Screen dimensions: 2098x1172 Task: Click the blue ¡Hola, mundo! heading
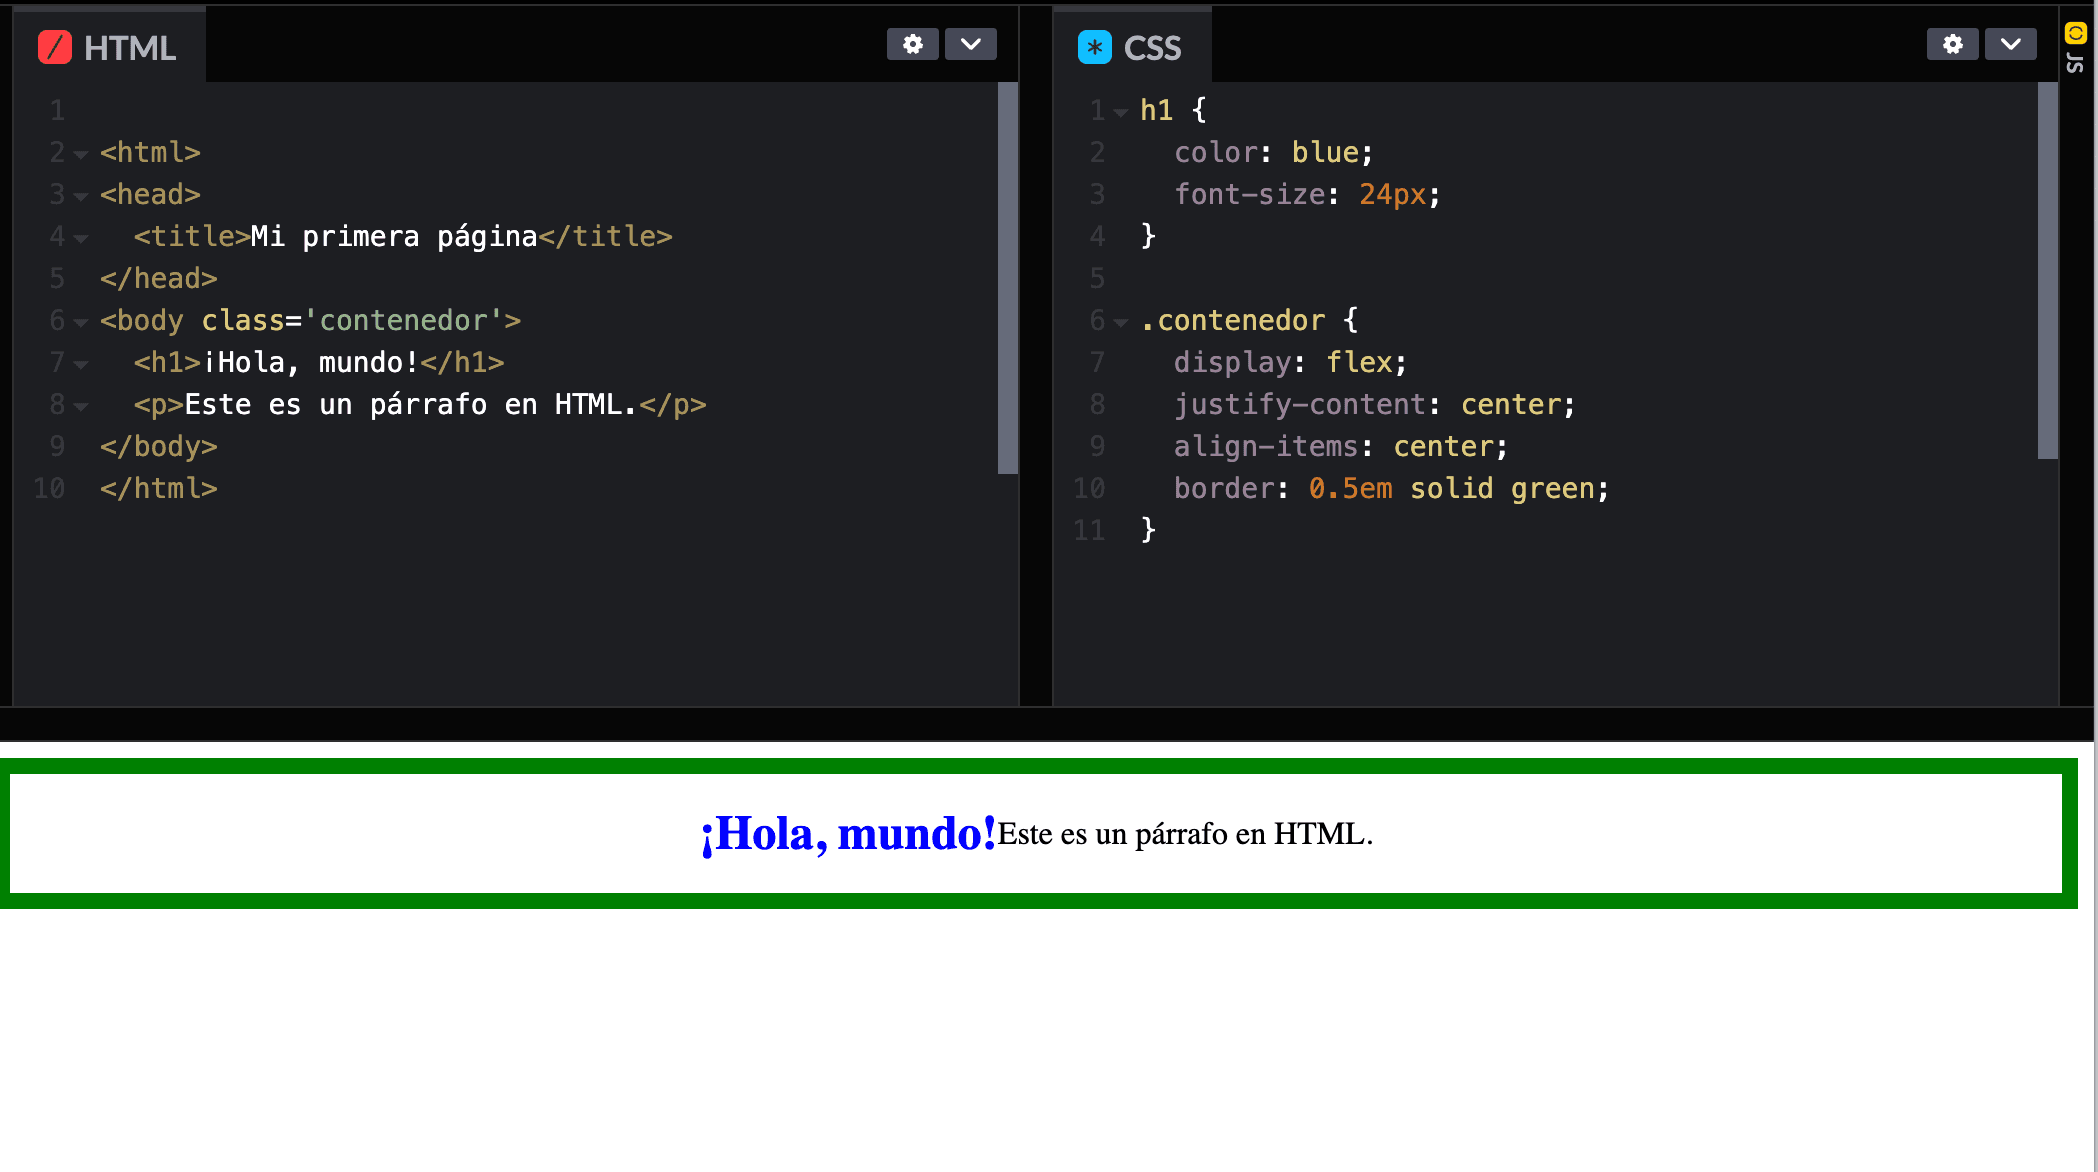coord(848,833)
